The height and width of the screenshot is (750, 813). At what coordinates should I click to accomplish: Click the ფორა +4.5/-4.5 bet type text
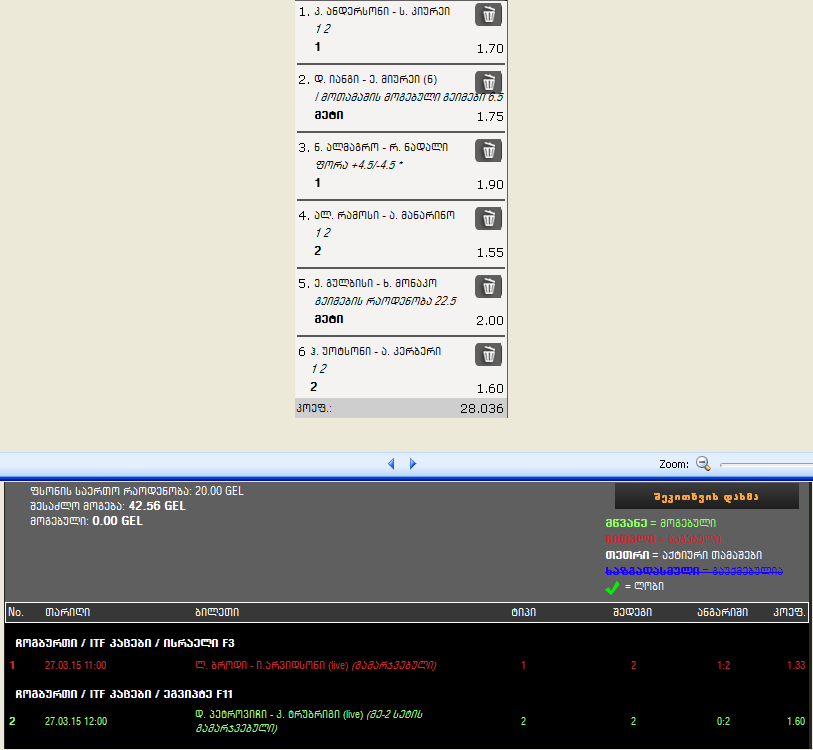[359, 165]
